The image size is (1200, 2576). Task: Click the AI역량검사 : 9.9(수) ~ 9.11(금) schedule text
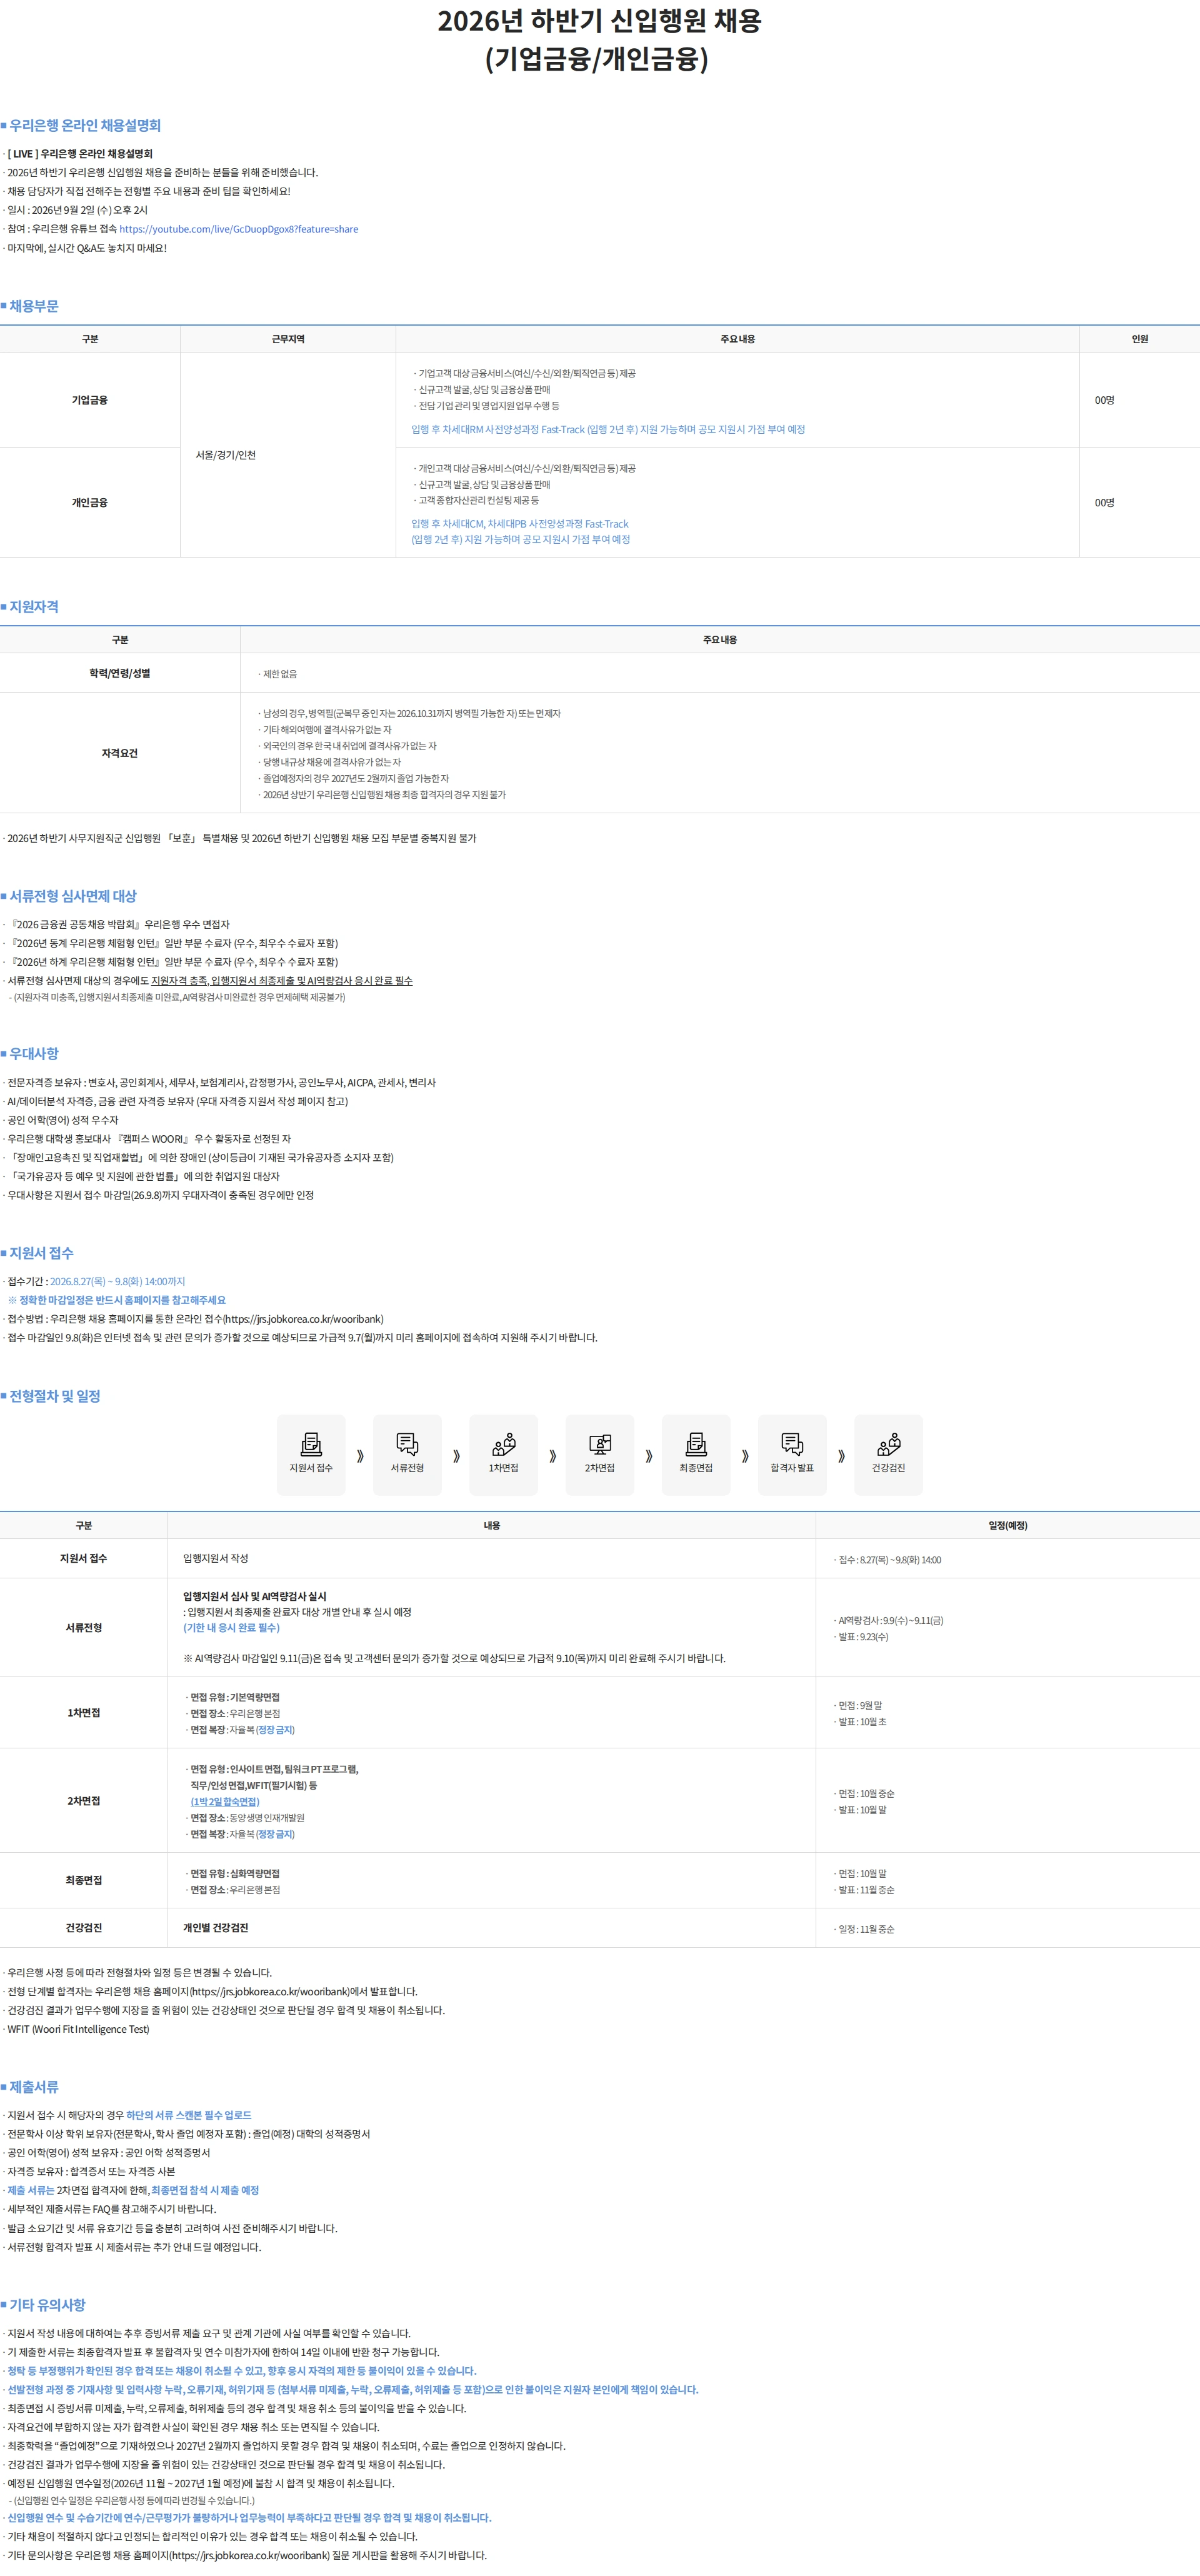tap(890, 1620)
